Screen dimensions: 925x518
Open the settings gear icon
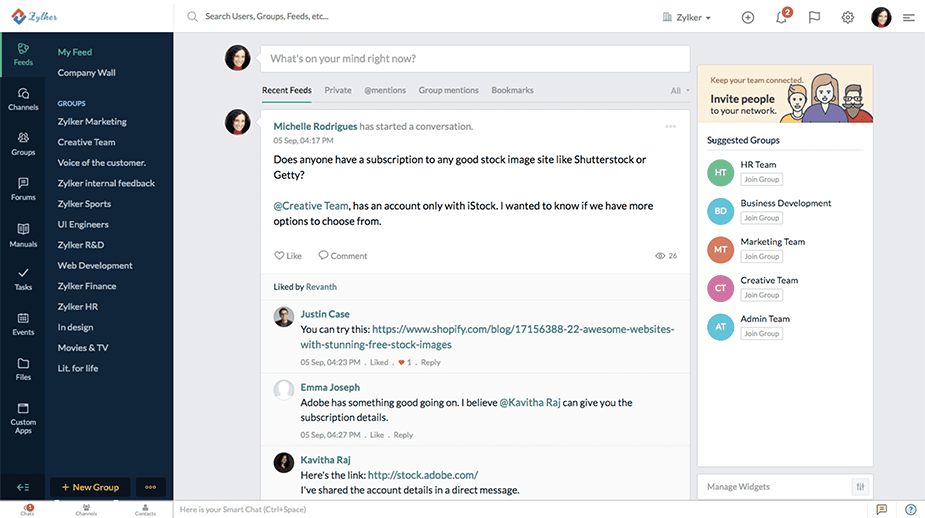click(x=847, y=17)
